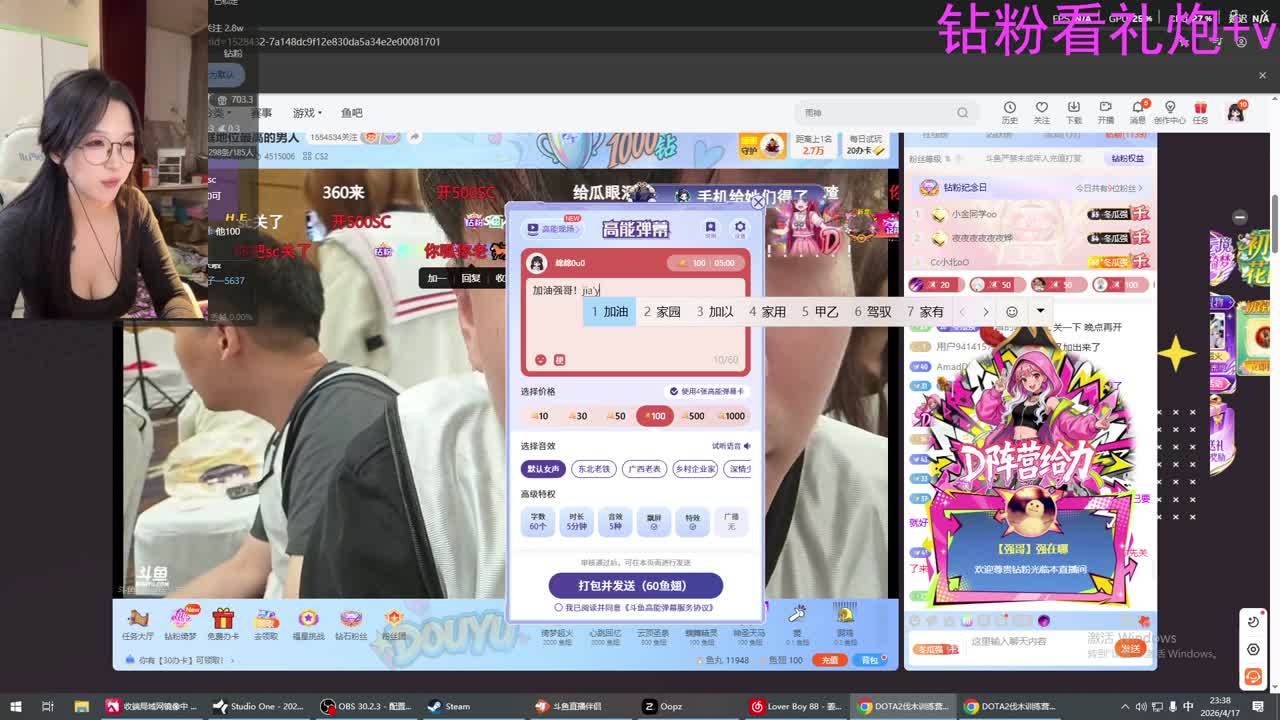1280x720 pixels.
Task: Open settings gear in 高能弹幕 panel
Action: pyautogui.click(x=740, y=228)
